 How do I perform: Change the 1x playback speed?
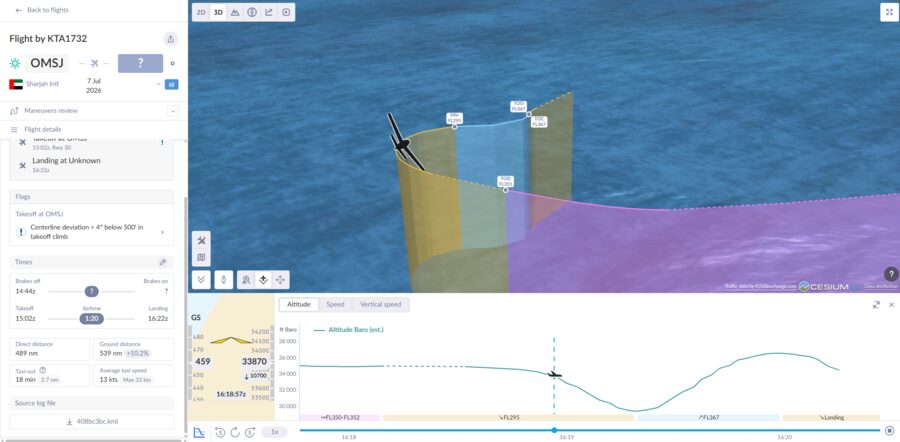tap(274, 432)
